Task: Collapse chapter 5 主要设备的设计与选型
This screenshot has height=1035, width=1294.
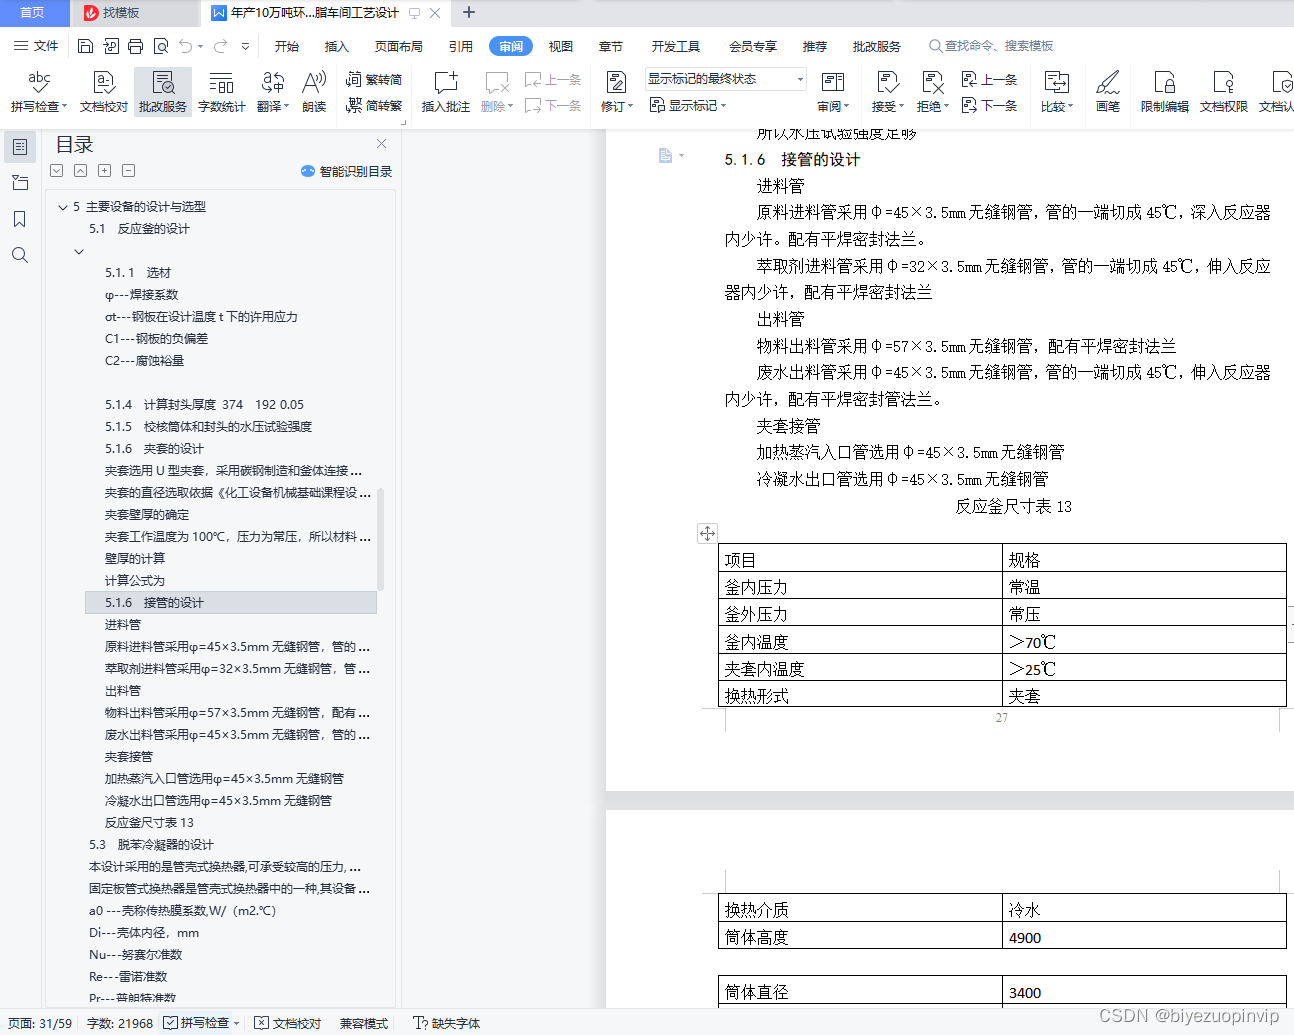Action: pos(63,207)
